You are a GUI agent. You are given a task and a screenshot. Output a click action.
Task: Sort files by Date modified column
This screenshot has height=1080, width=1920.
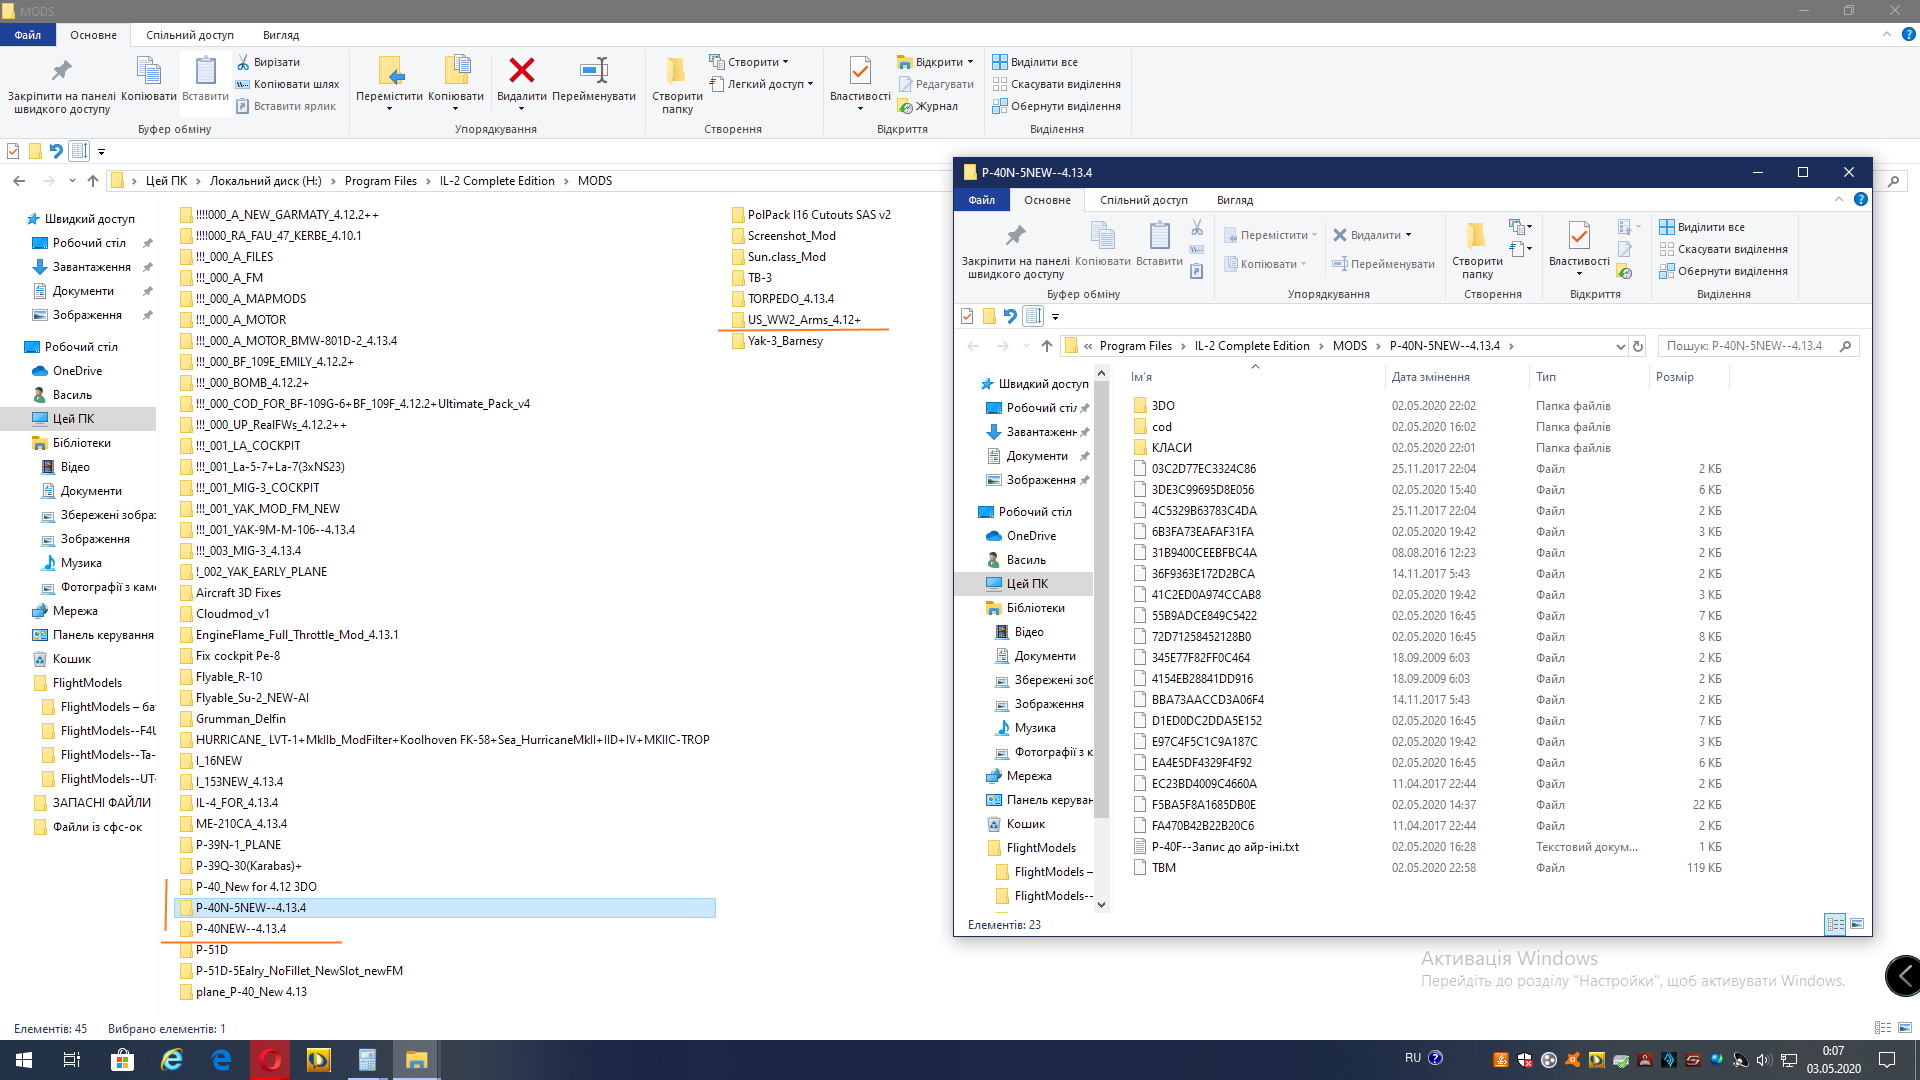(x=1430, y=377)
